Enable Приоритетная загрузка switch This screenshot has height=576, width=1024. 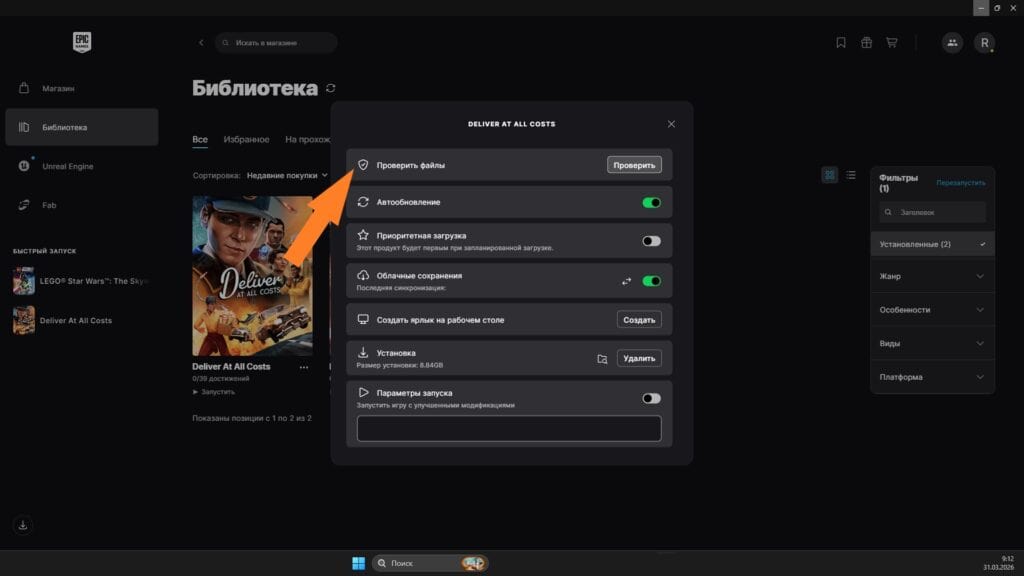[x=651, y=241]
